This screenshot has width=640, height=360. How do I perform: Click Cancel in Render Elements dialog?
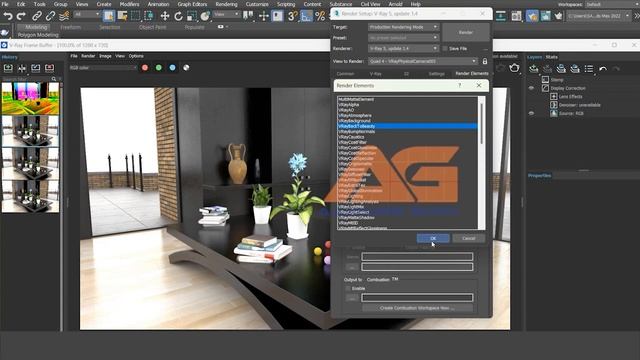click(468, 238)
